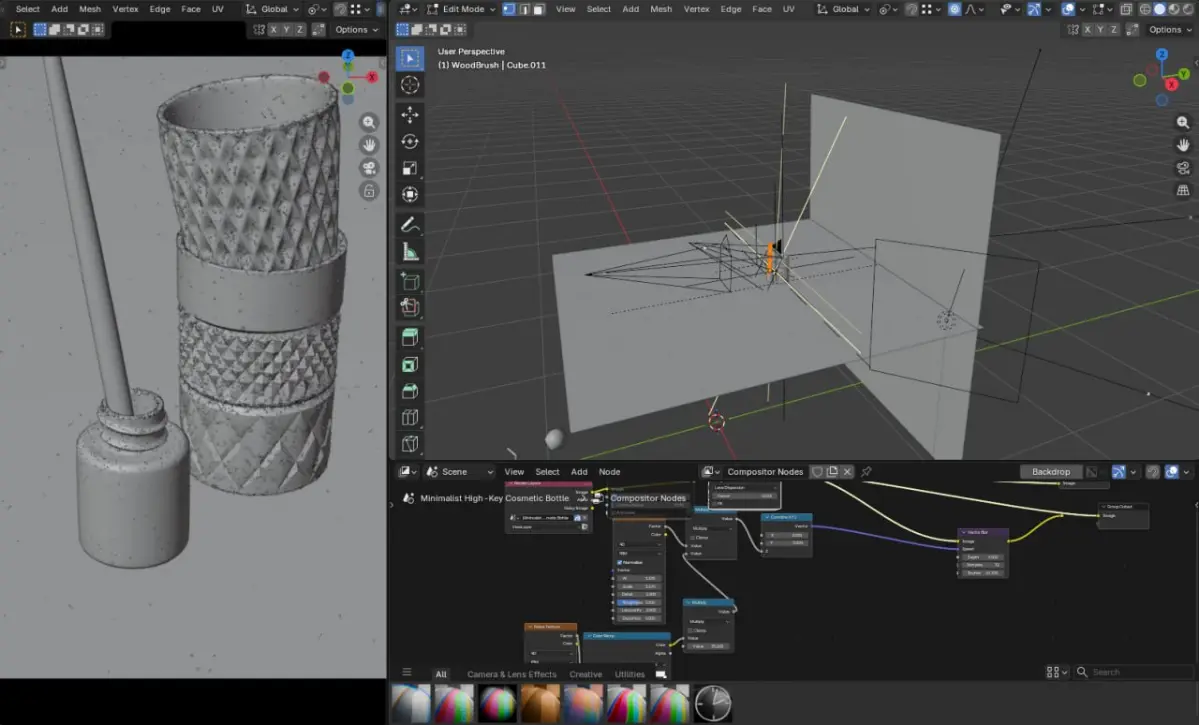Open Global orientation dropdown in left viewport
Viewport: 1199px width, 725px height.
click(272, 9)
